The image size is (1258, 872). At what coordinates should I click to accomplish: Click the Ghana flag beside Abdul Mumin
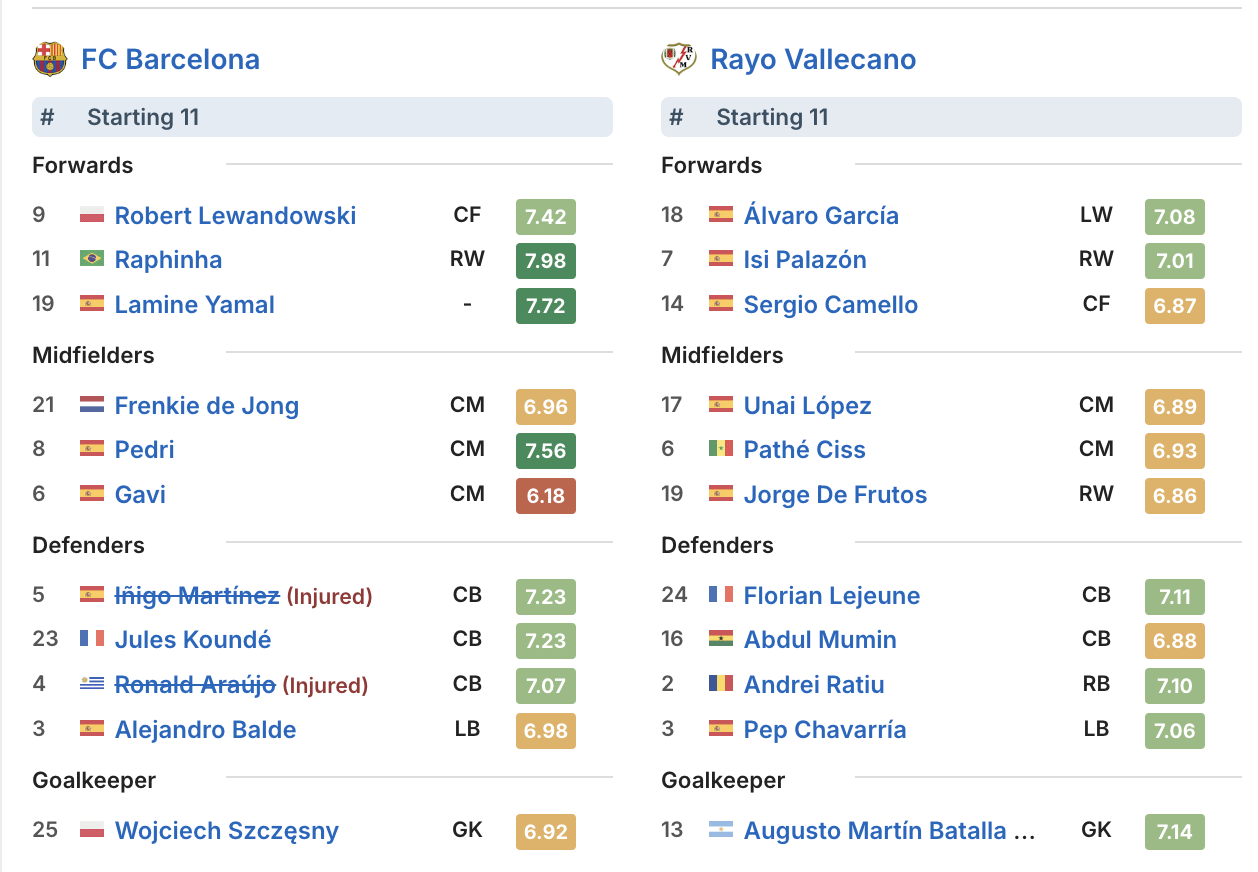click(721, 640)
